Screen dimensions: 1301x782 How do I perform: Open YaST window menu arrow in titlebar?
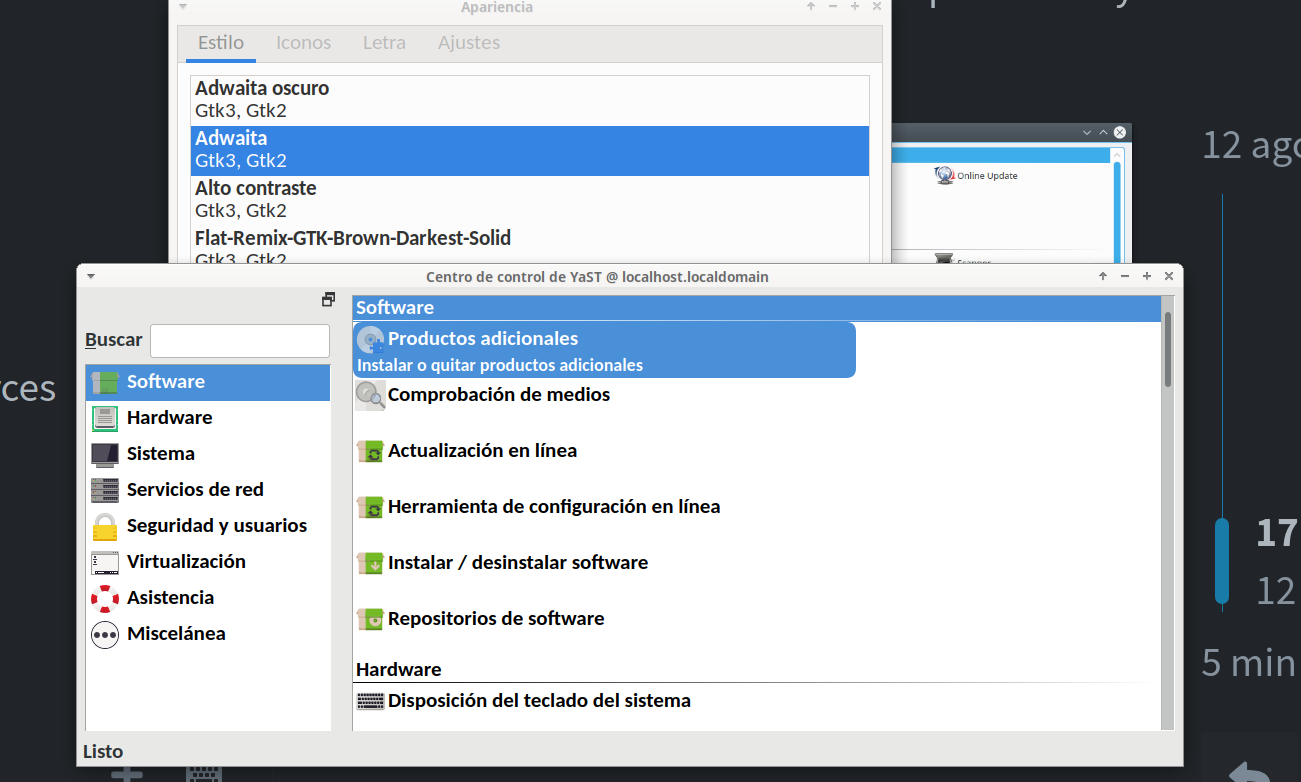pos(91,277)
